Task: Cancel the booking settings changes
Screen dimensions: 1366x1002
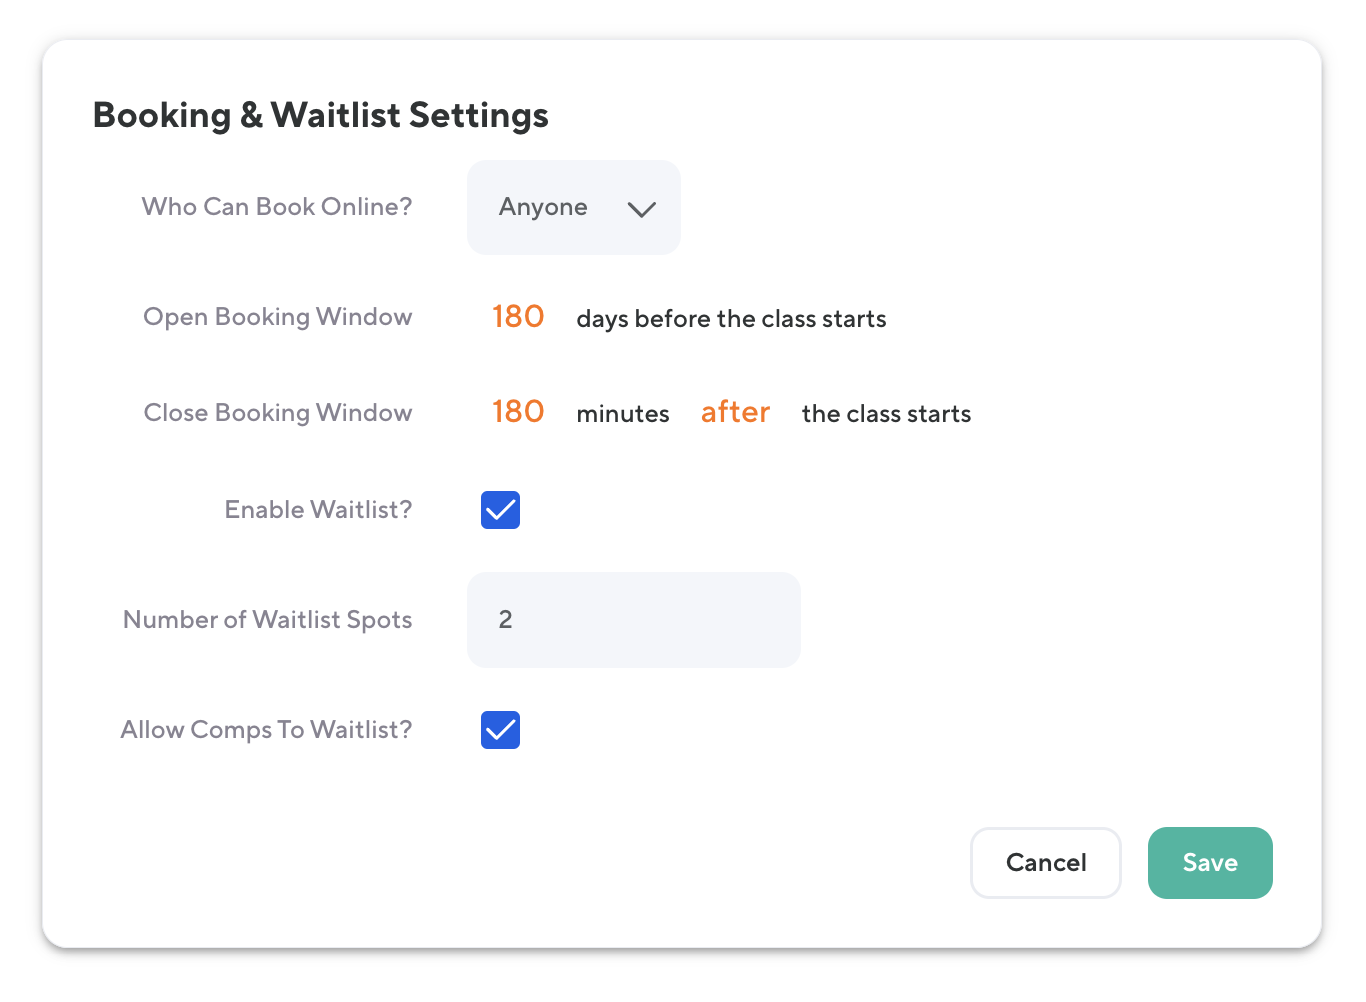Action: (1045, 863)
